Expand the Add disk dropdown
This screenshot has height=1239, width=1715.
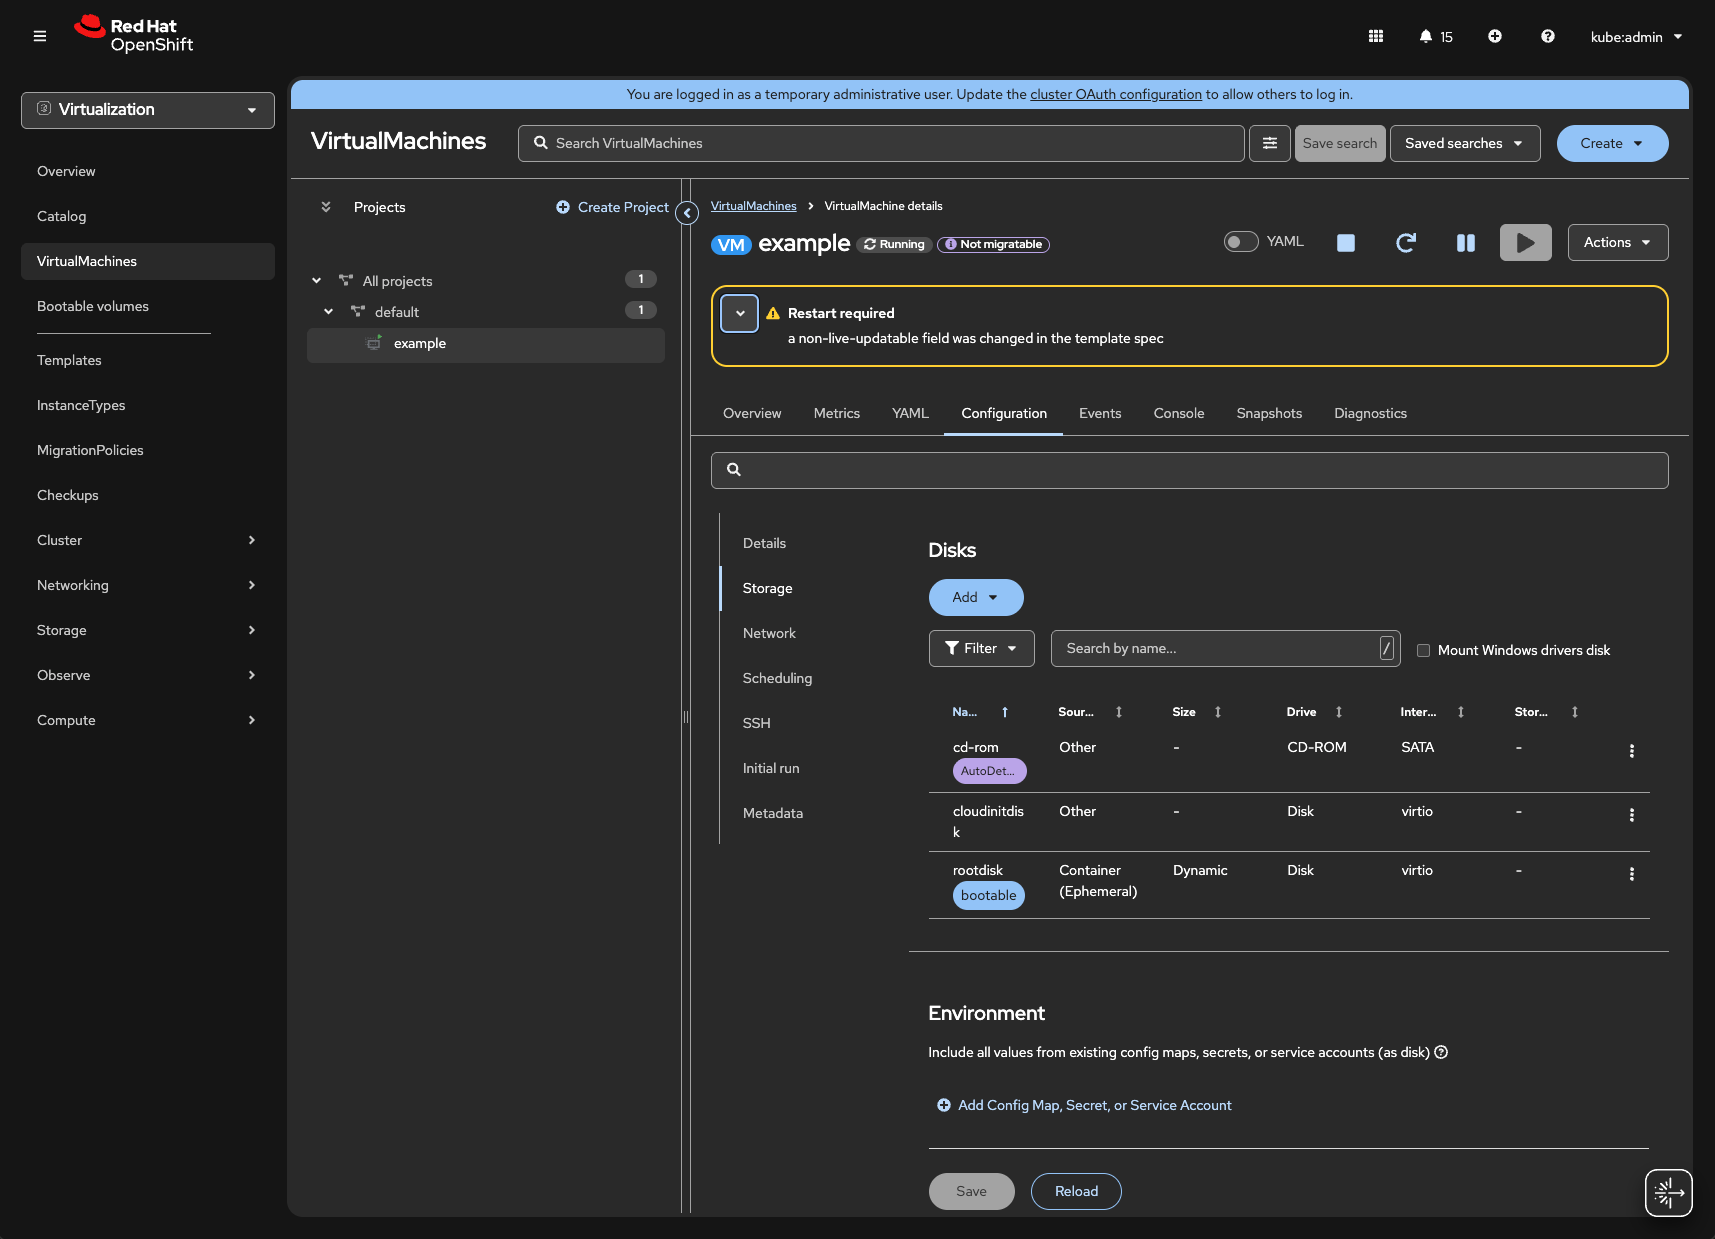pyautogui.click(x=975, y=597)
